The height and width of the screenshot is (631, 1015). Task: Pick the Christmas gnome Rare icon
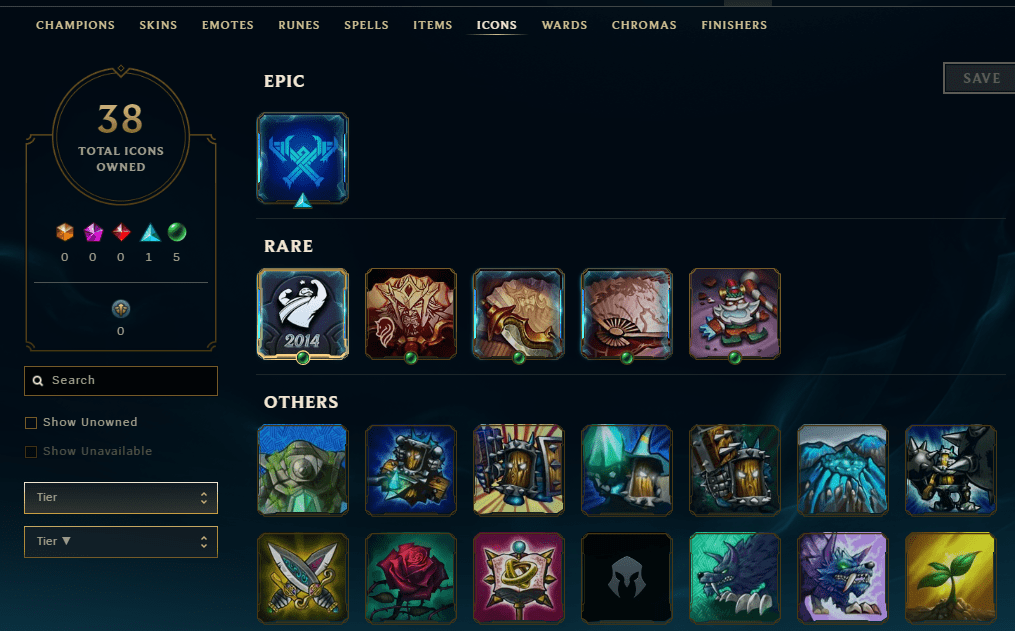(x=735, y=314)
